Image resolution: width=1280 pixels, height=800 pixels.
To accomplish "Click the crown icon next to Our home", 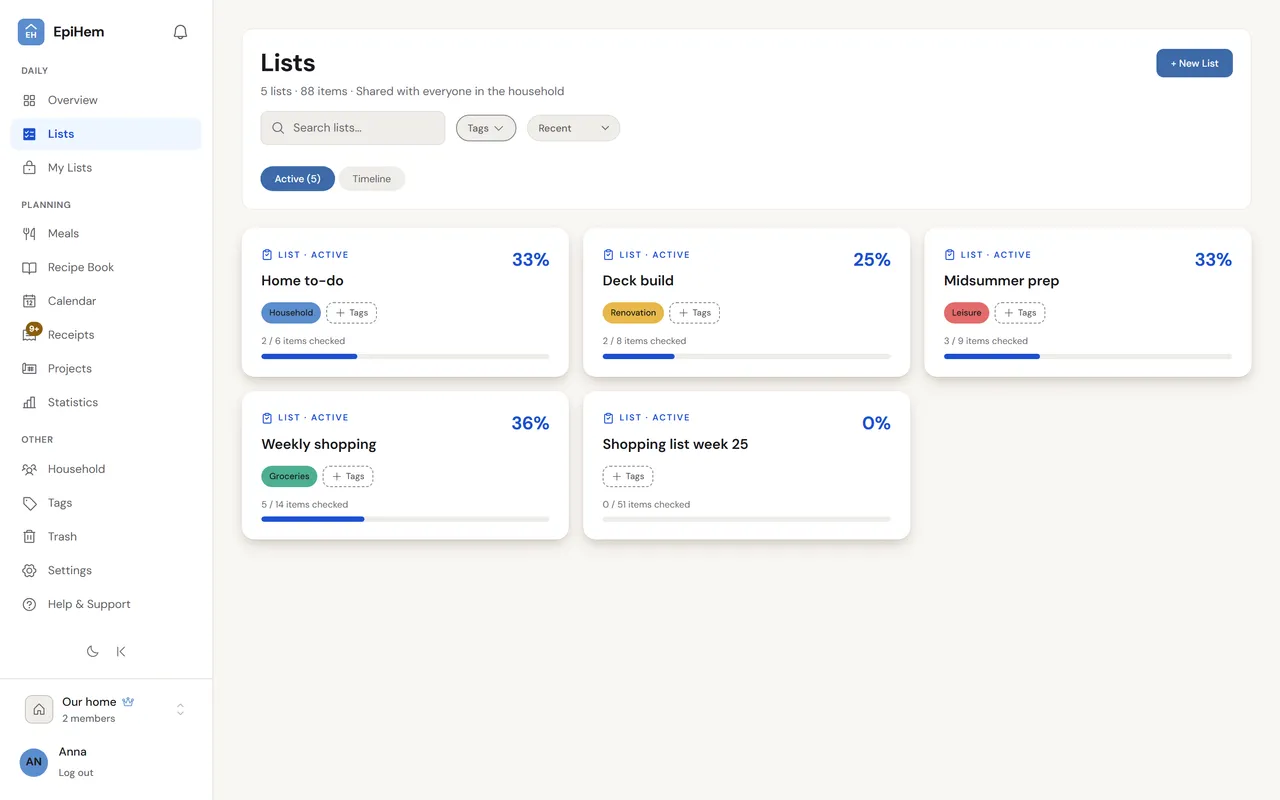I will pyautogui.click(x=128, y=702).
